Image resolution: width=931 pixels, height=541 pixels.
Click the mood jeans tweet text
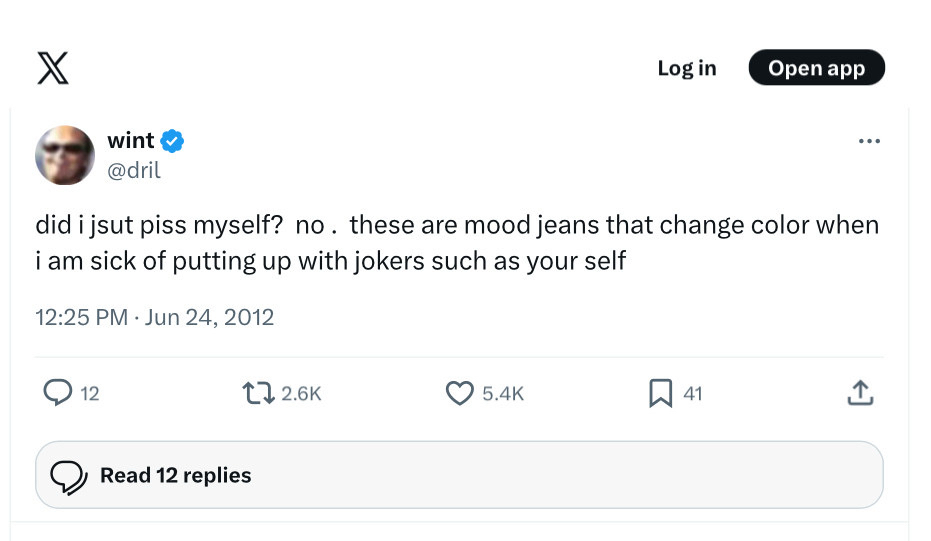click(x=456, y=243)
